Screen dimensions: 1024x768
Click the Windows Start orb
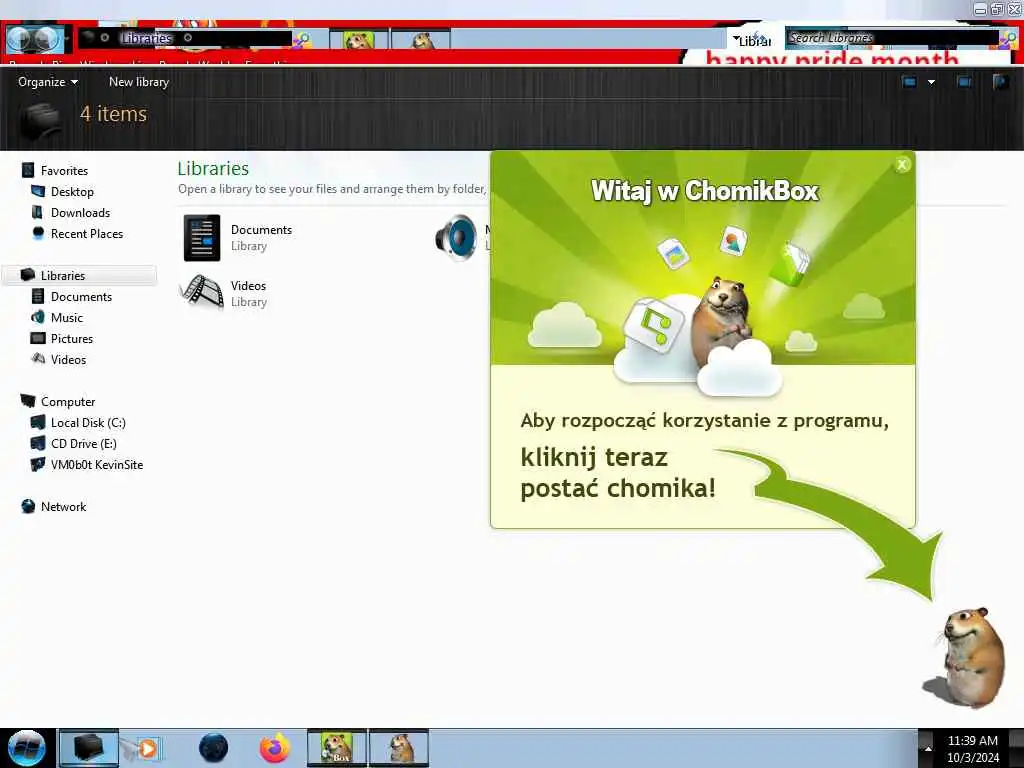click(x=27, y=748)
